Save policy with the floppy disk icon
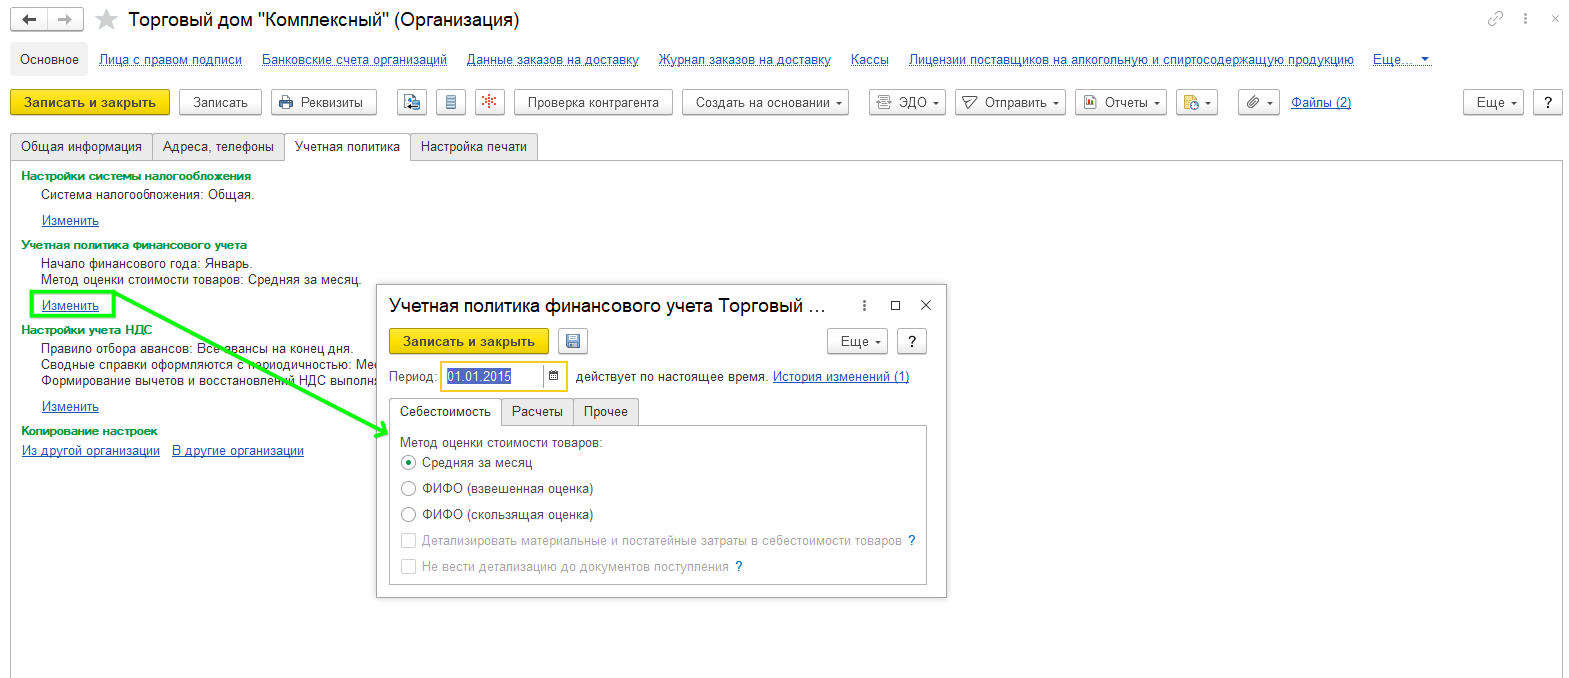The image size is (1569, 678). pyautogui.click(x=573, y=341)
